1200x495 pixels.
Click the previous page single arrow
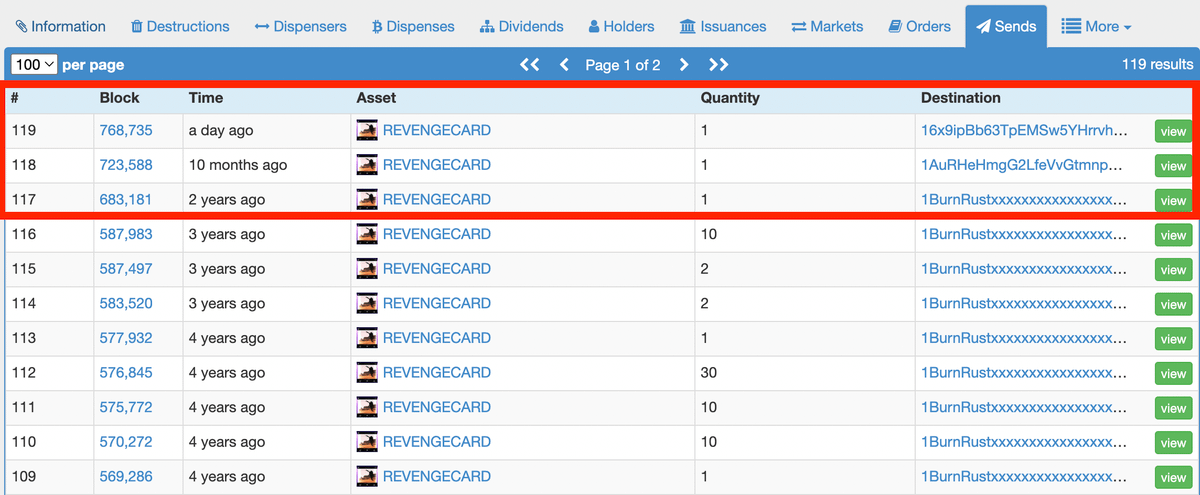click(x=564, y=65)
